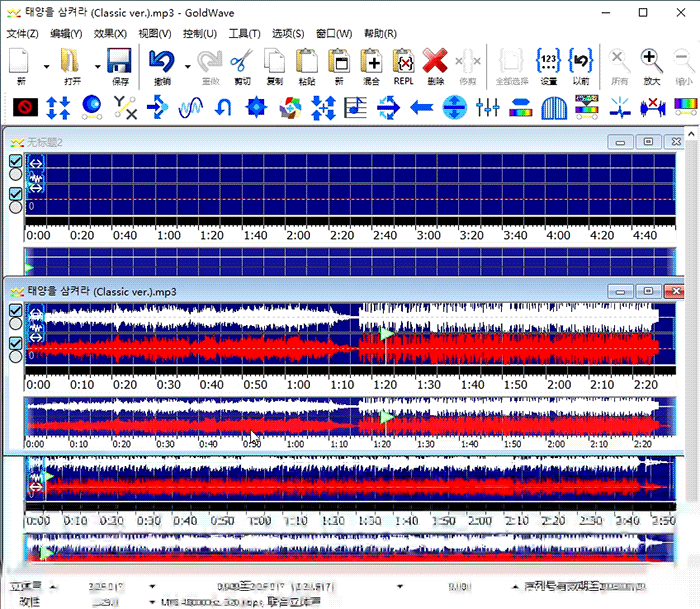700x609 pixels.
Task: Open the 效果(X) menu
Action: [x=110, y=33]
